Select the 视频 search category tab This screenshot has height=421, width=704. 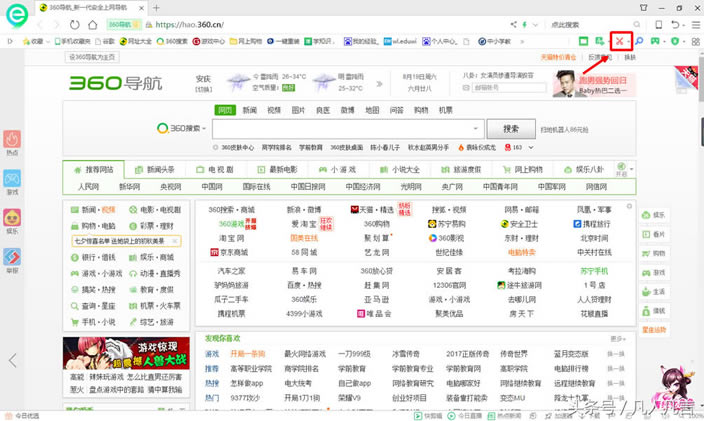[274, 110]
